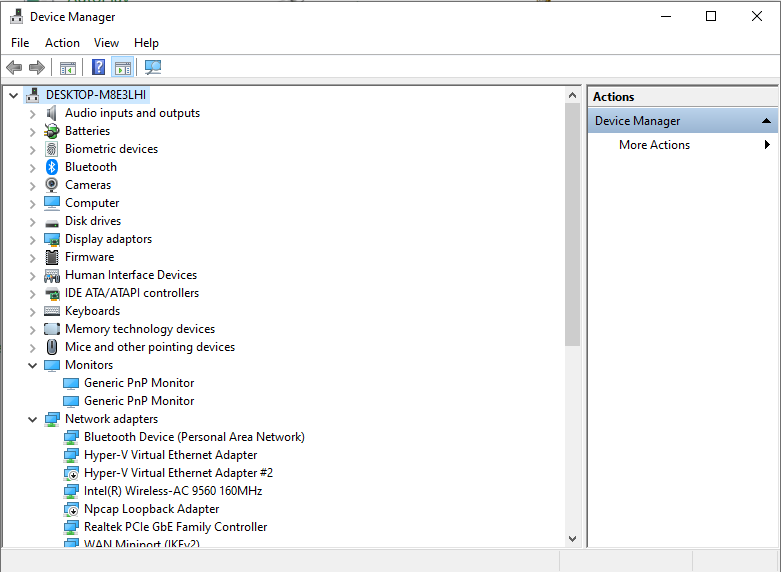The image size is (781, 572).
Task: Click the More Actions arrow
Action: click(767, 145)
